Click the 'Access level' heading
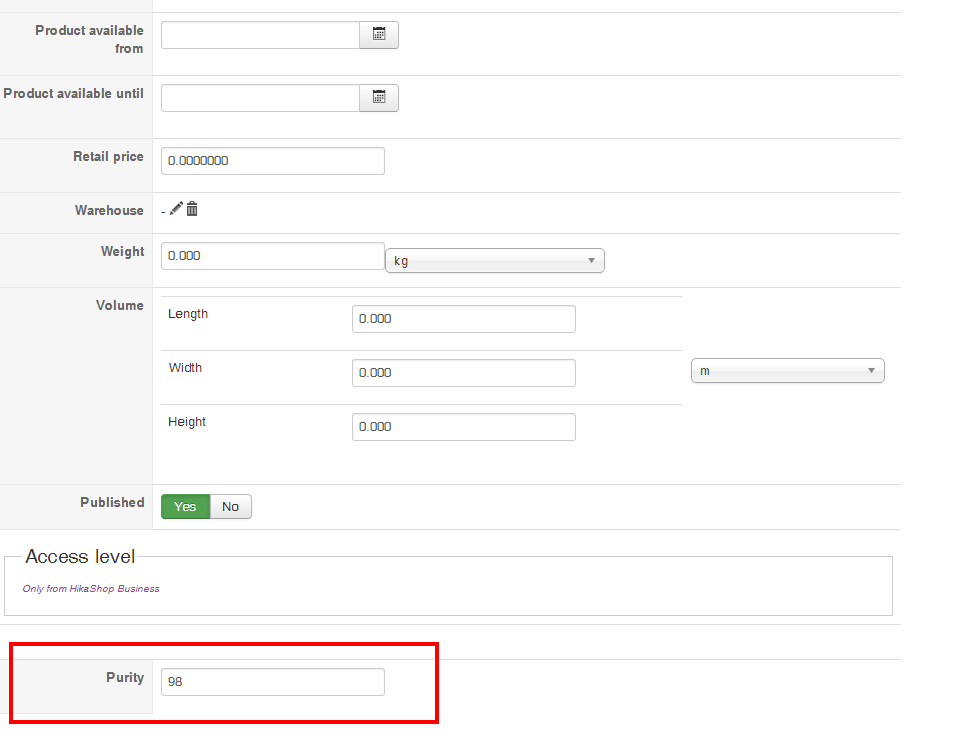Viewport: 973px width, 754px height. point(80,557)
